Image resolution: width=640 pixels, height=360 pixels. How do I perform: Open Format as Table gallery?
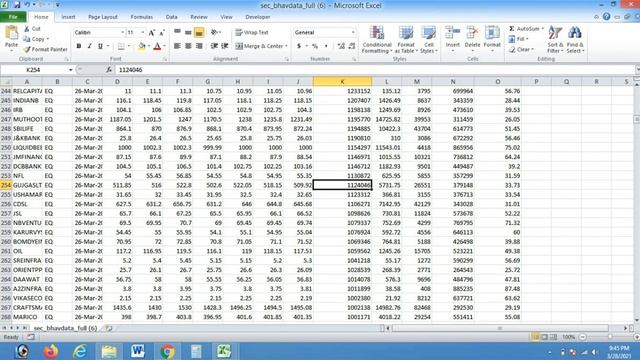(x=406, y=40)
